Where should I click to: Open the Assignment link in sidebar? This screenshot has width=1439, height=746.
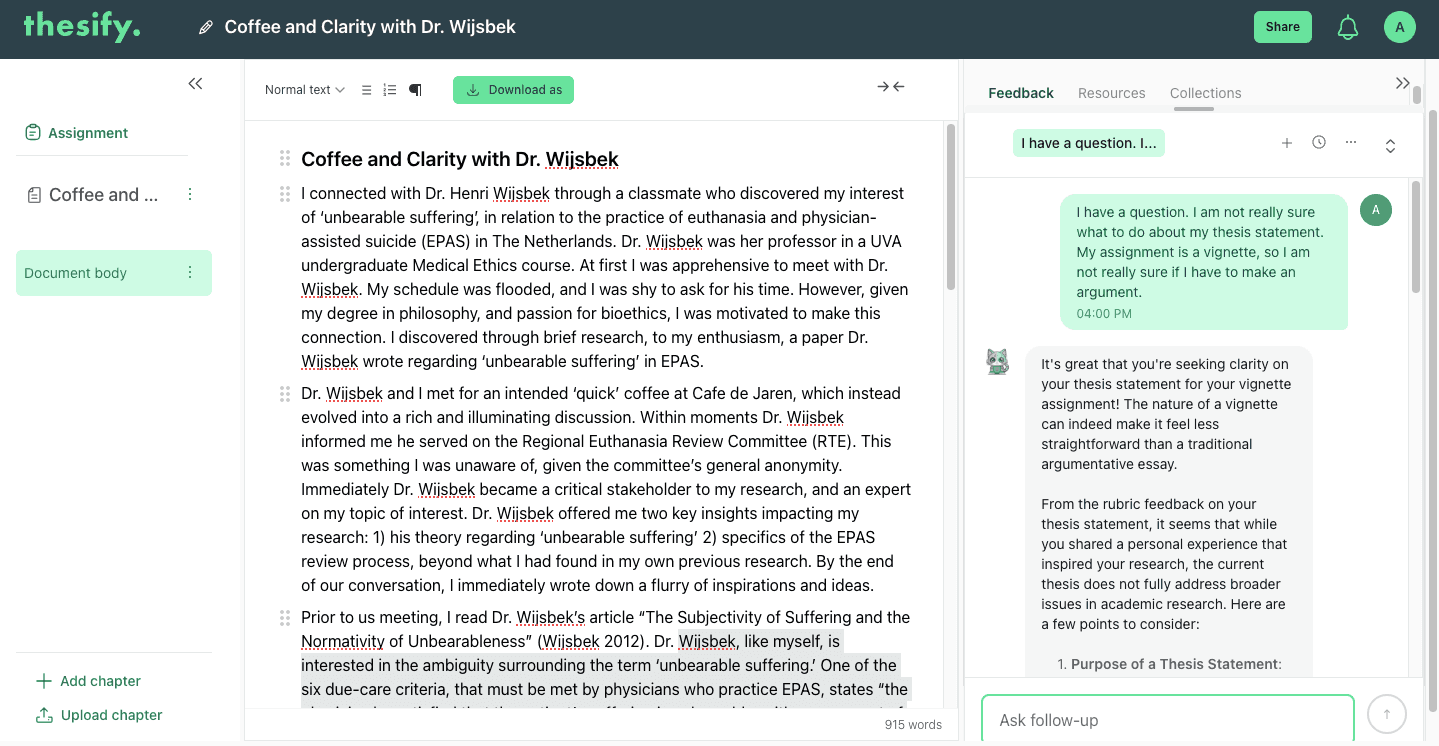[x=88, y=133]
